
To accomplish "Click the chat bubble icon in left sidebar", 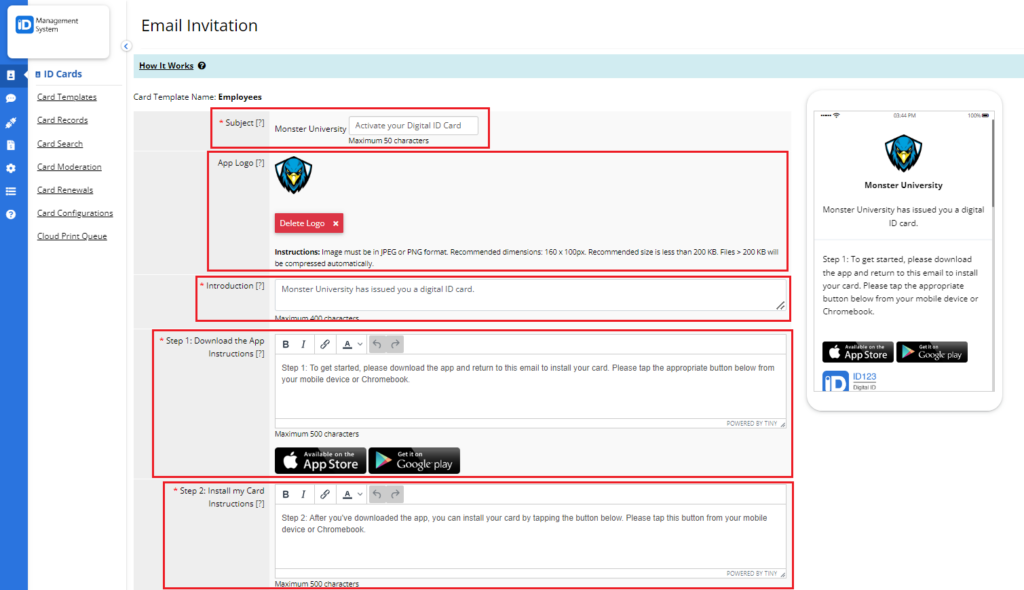I will tap(11, 98).
